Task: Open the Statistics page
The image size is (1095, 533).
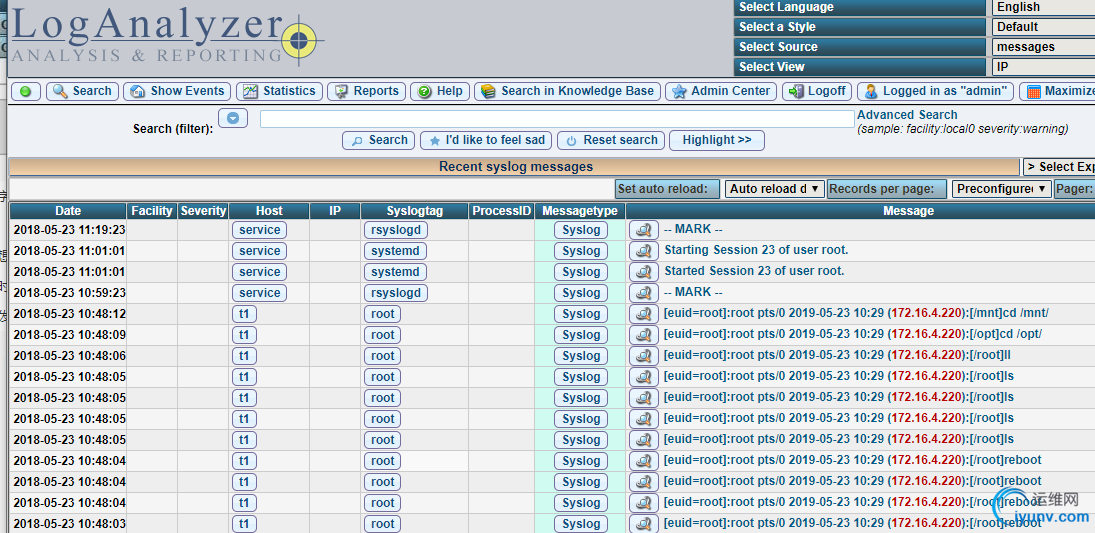Action: click(279, 92)
